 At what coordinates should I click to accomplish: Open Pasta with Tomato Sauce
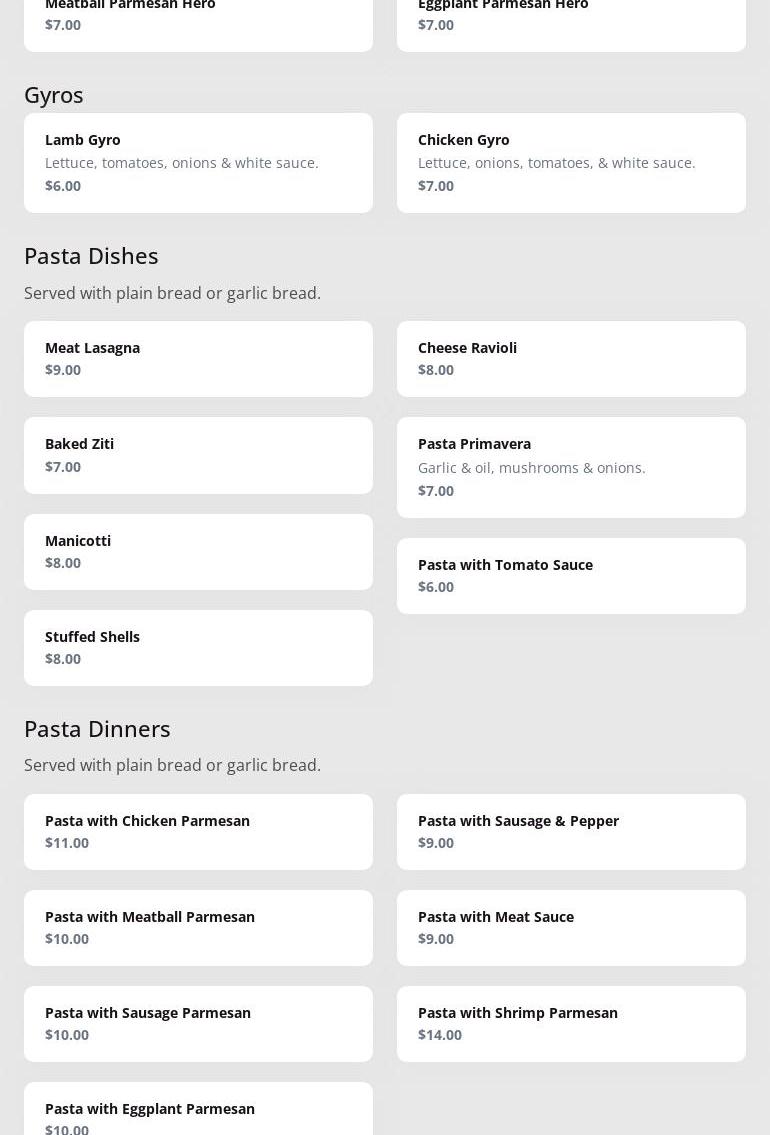click(x=571, y=575)
